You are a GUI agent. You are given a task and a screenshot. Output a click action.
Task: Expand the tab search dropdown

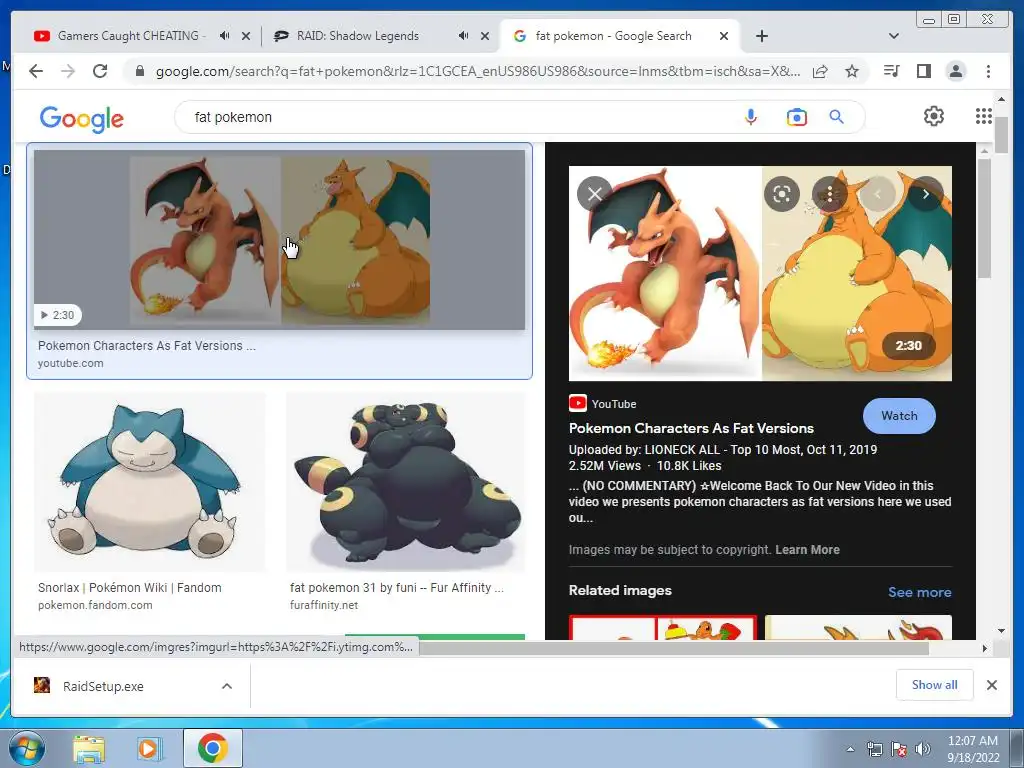[894, 36]
